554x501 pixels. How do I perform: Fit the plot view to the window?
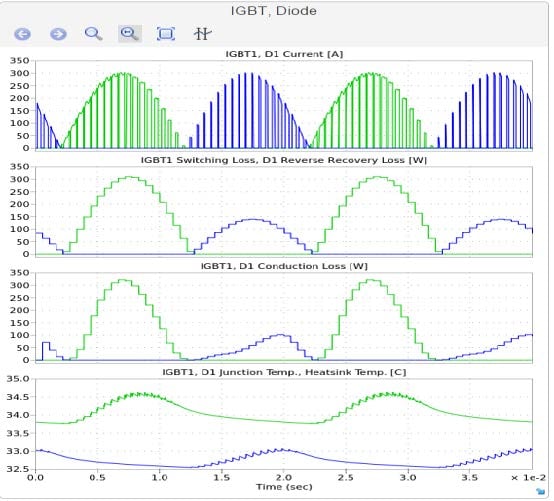[166, 34]
